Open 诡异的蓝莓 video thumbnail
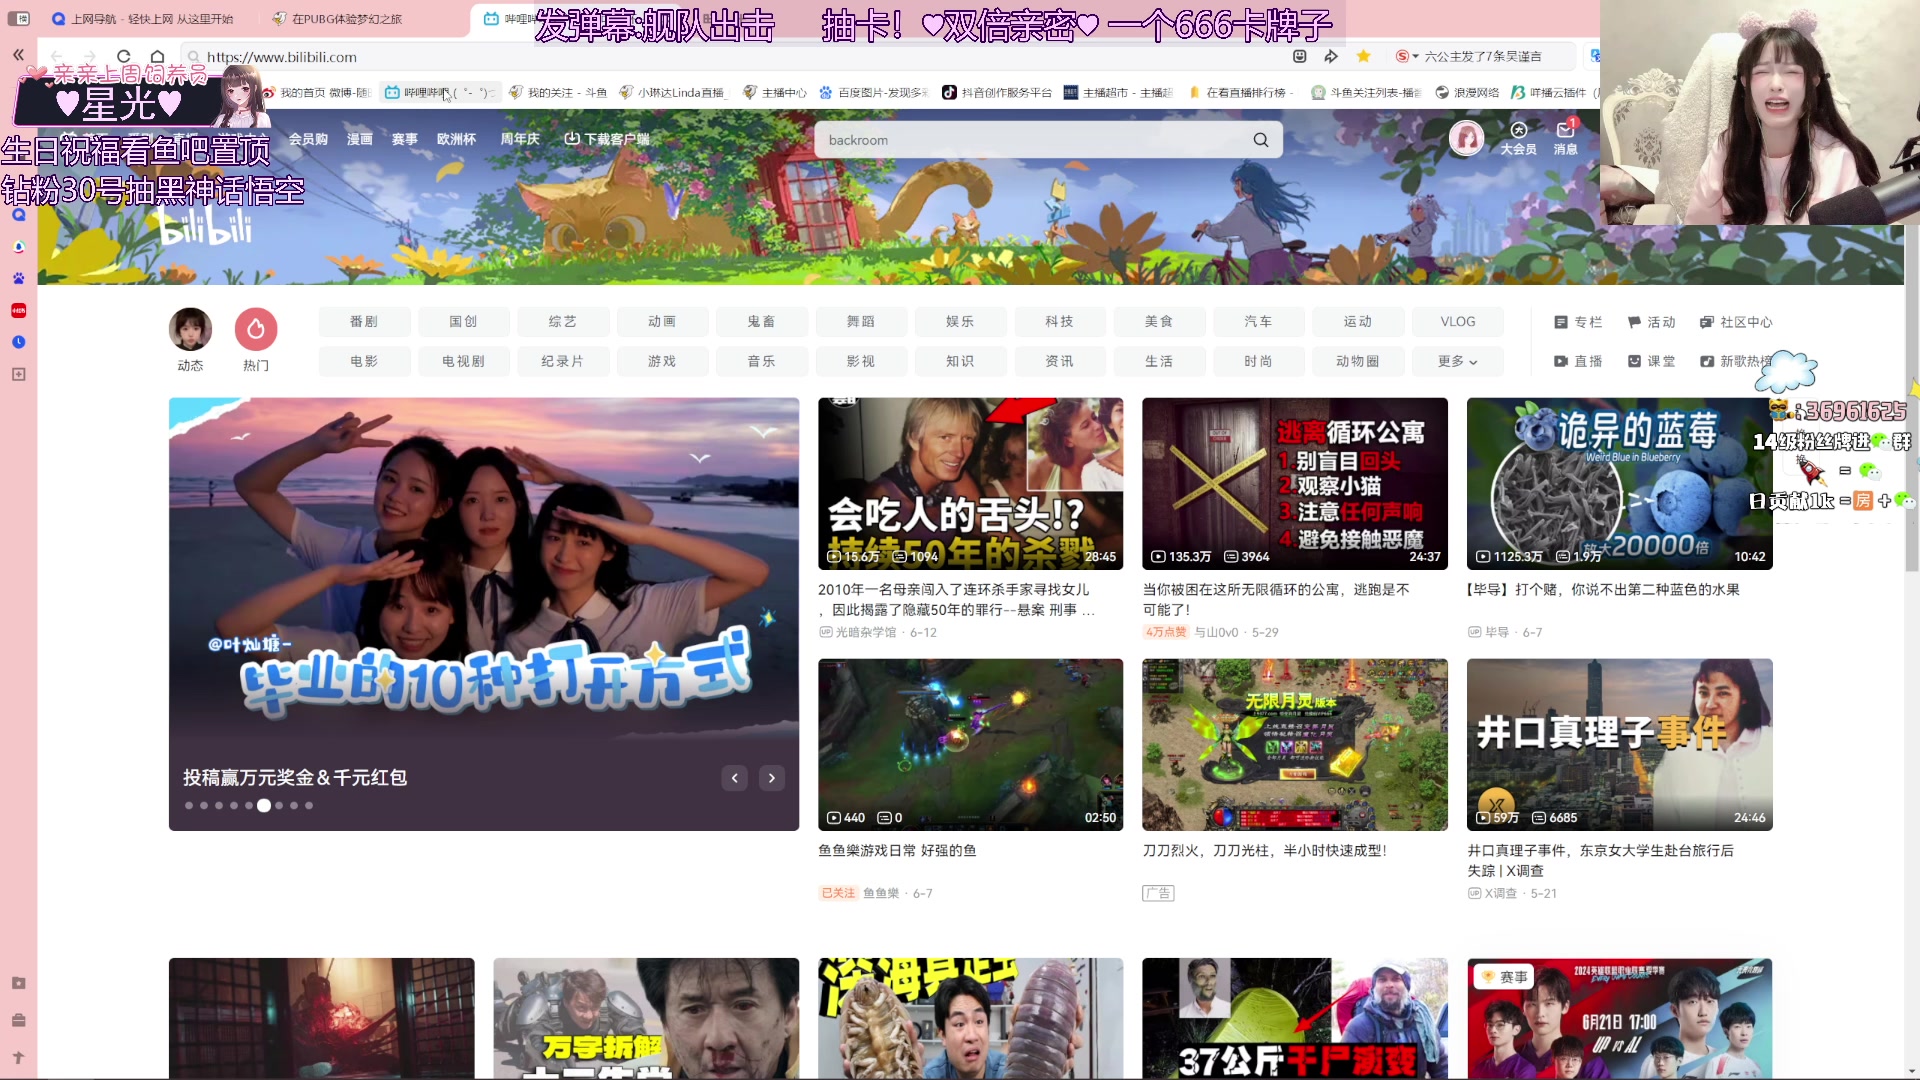Image resolution: width=1920 pixels, height=1080 pixels. pos(1619,484)
